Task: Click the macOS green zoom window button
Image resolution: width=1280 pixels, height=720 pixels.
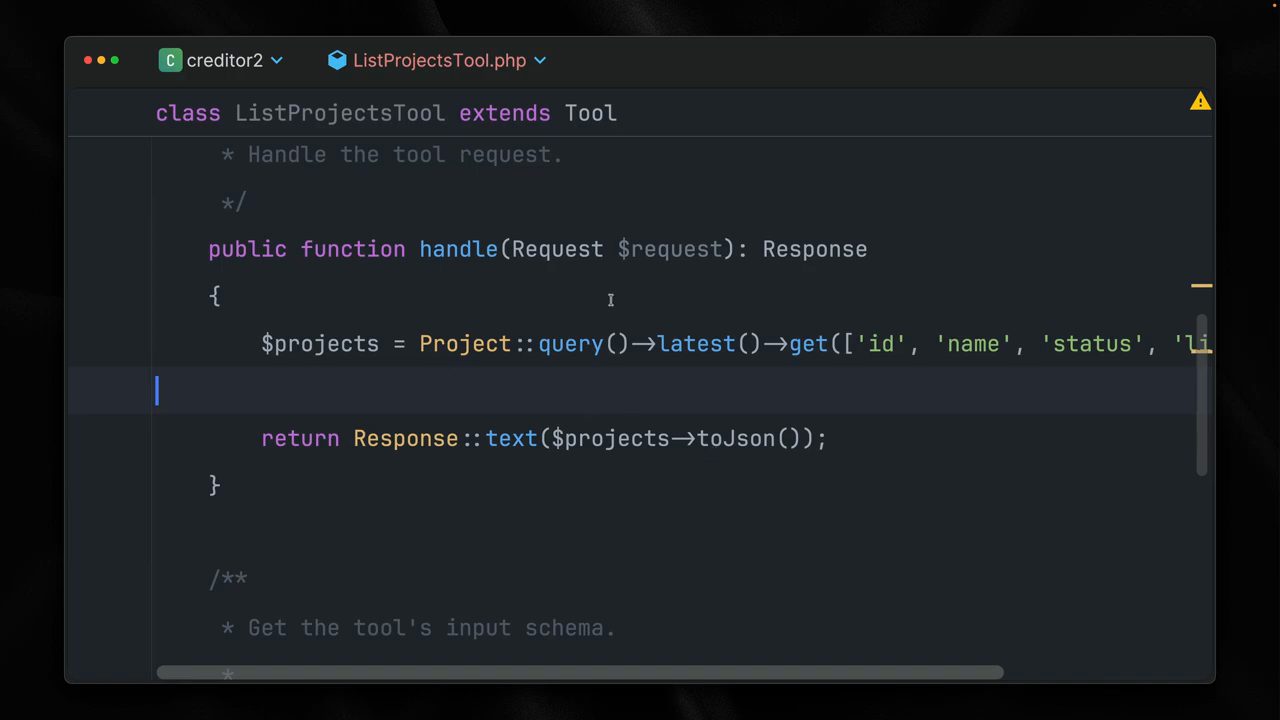Action: click(x=115, y=61)
